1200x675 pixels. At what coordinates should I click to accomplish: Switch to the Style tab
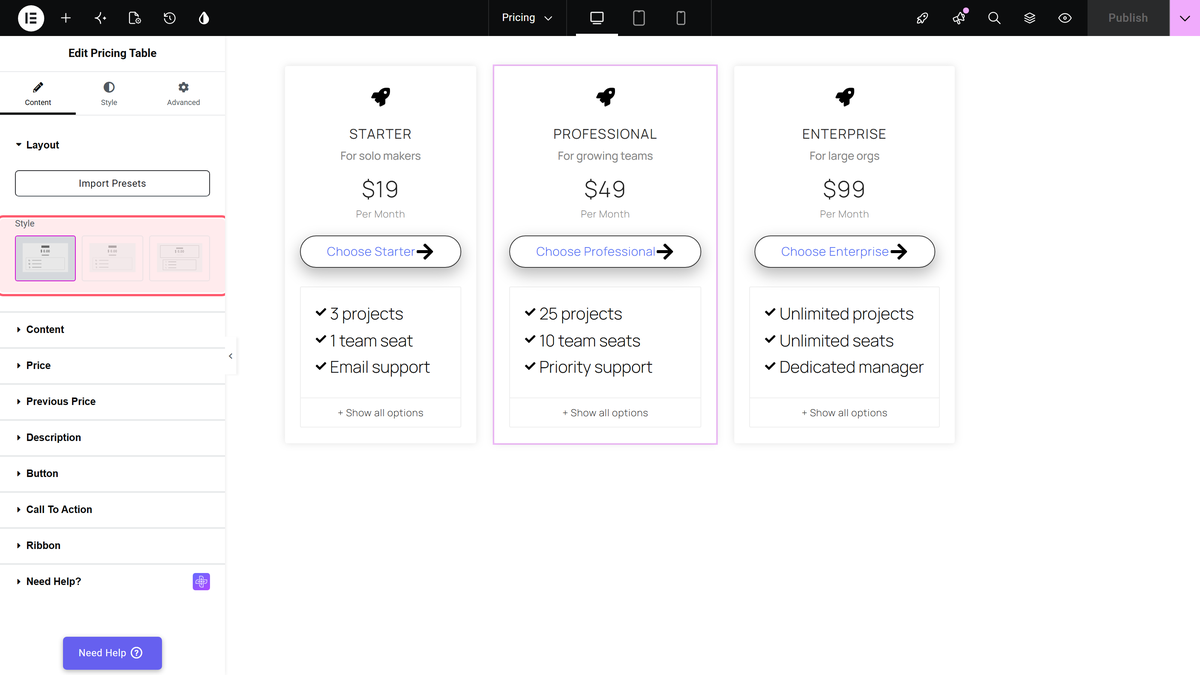point(109,94)
